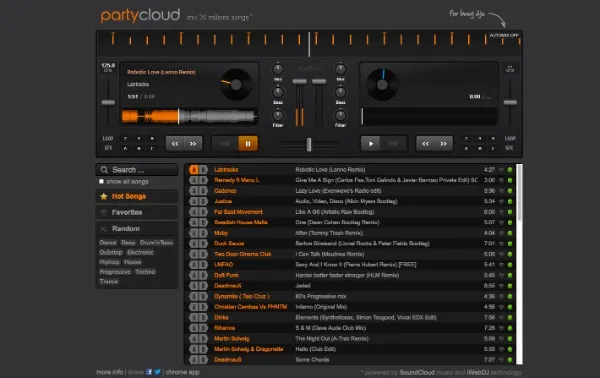Filter by Progressive genre tag
Screen dimensions: 600x378
pos(115,272)
